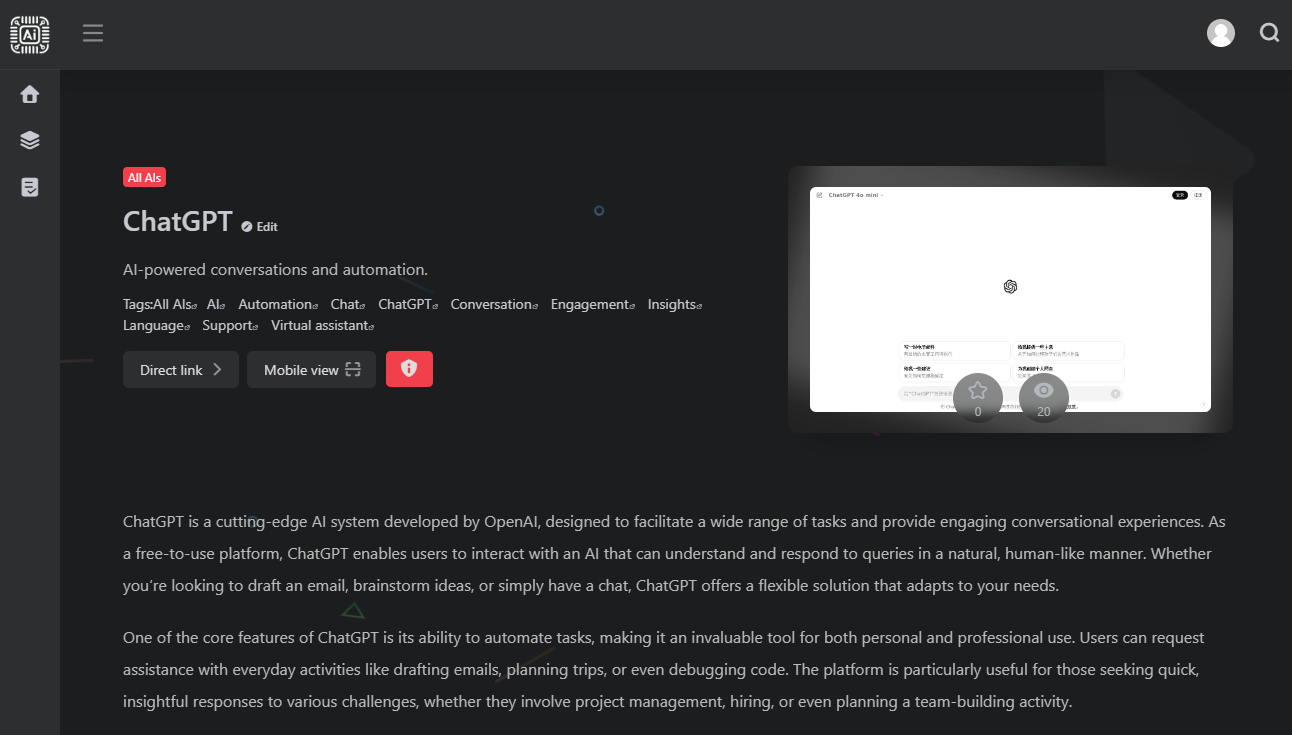
Task: Click the star favorite icon
Action: coord(978,397)
